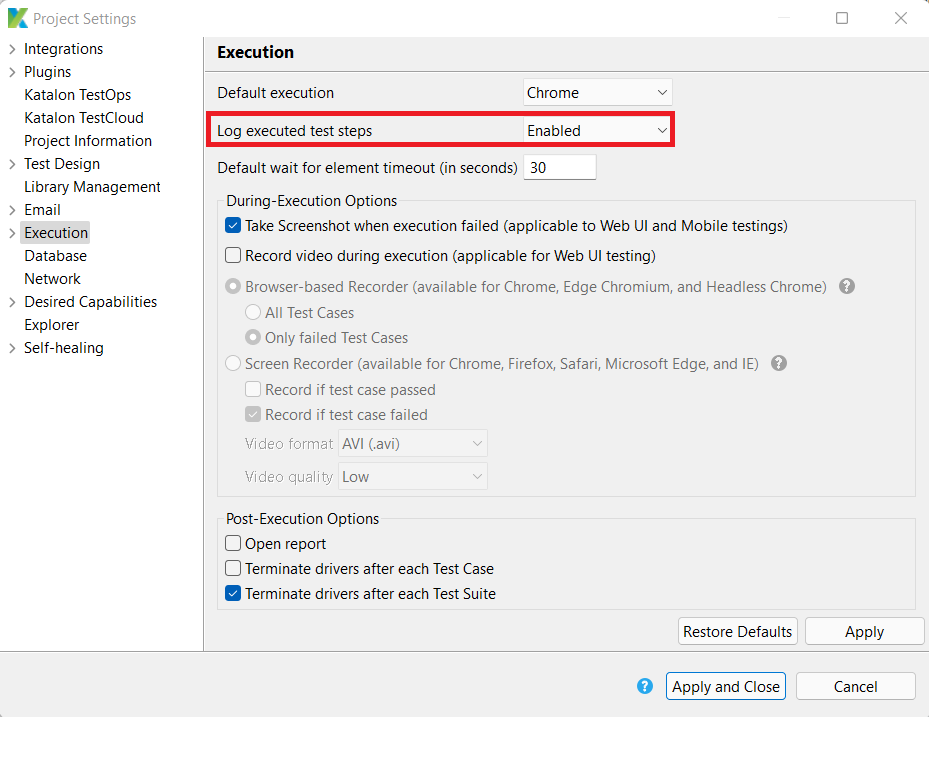
Task: Uncheck Terminate drivers after each Test Suite
Action: coord(233,594)
